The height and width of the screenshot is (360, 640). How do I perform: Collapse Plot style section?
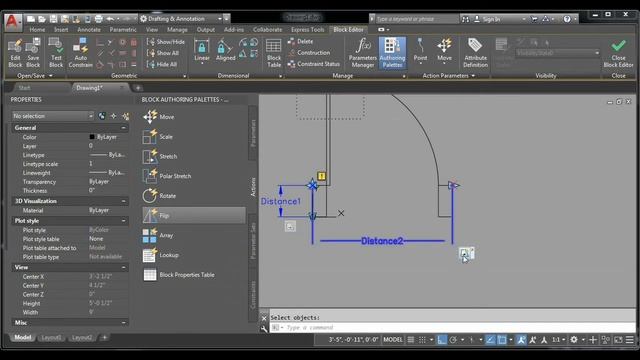pyautogui.click(x=123, y=221)
